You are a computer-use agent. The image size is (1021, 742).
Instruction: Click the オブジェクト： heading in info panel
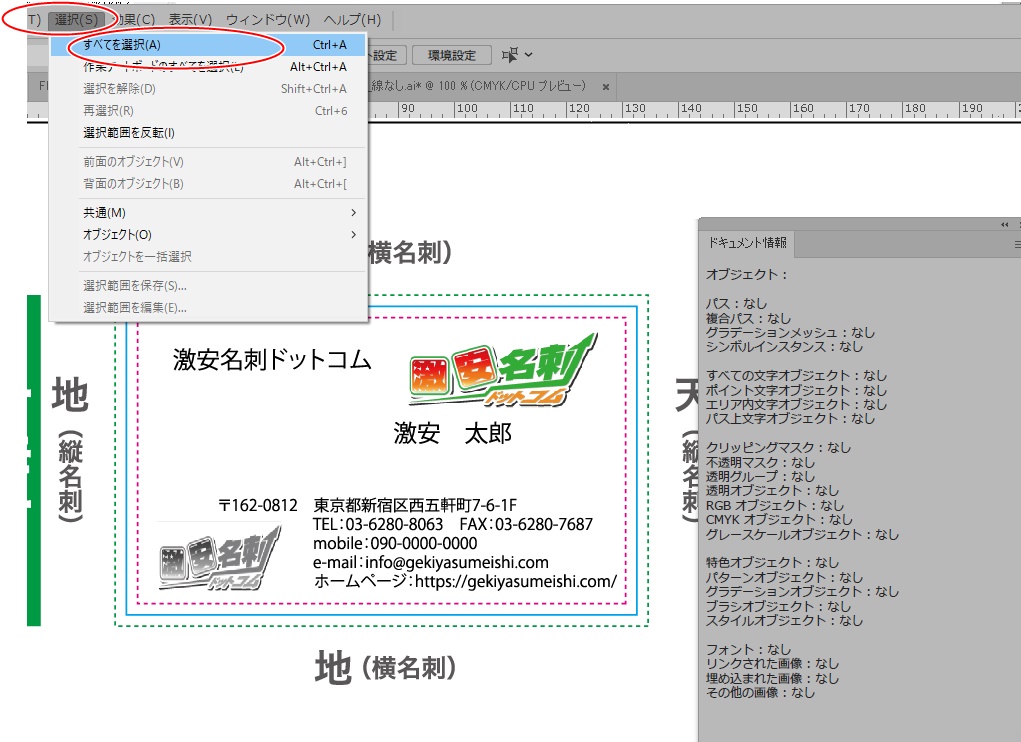(x=748, y=275)
